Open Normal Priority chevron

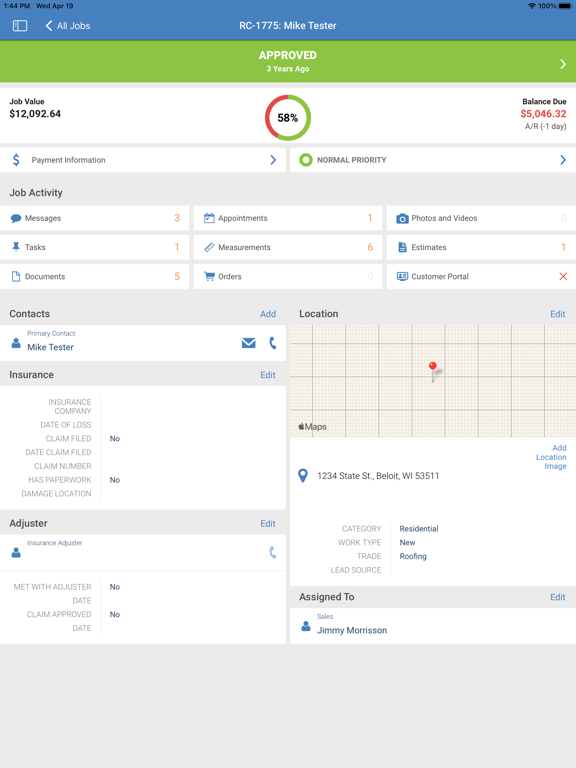click(563, 160)
